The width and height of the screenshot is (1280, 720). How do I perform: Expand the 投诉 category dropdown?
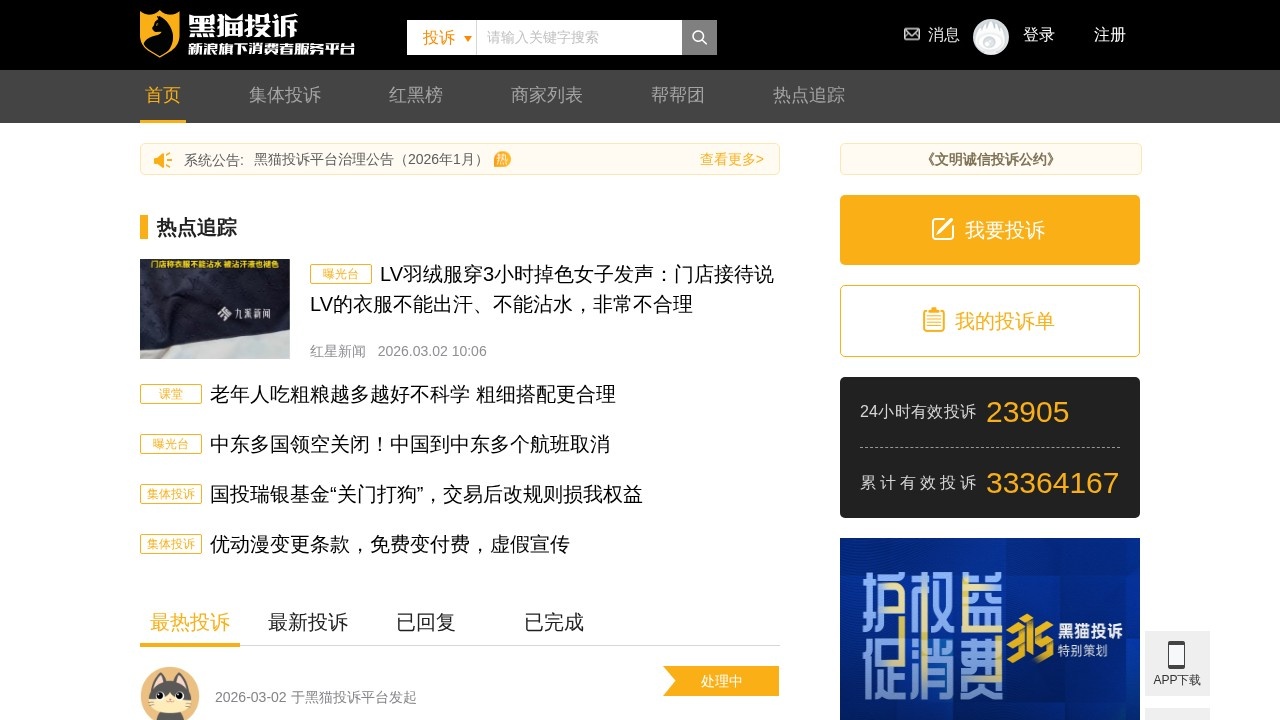441,37
